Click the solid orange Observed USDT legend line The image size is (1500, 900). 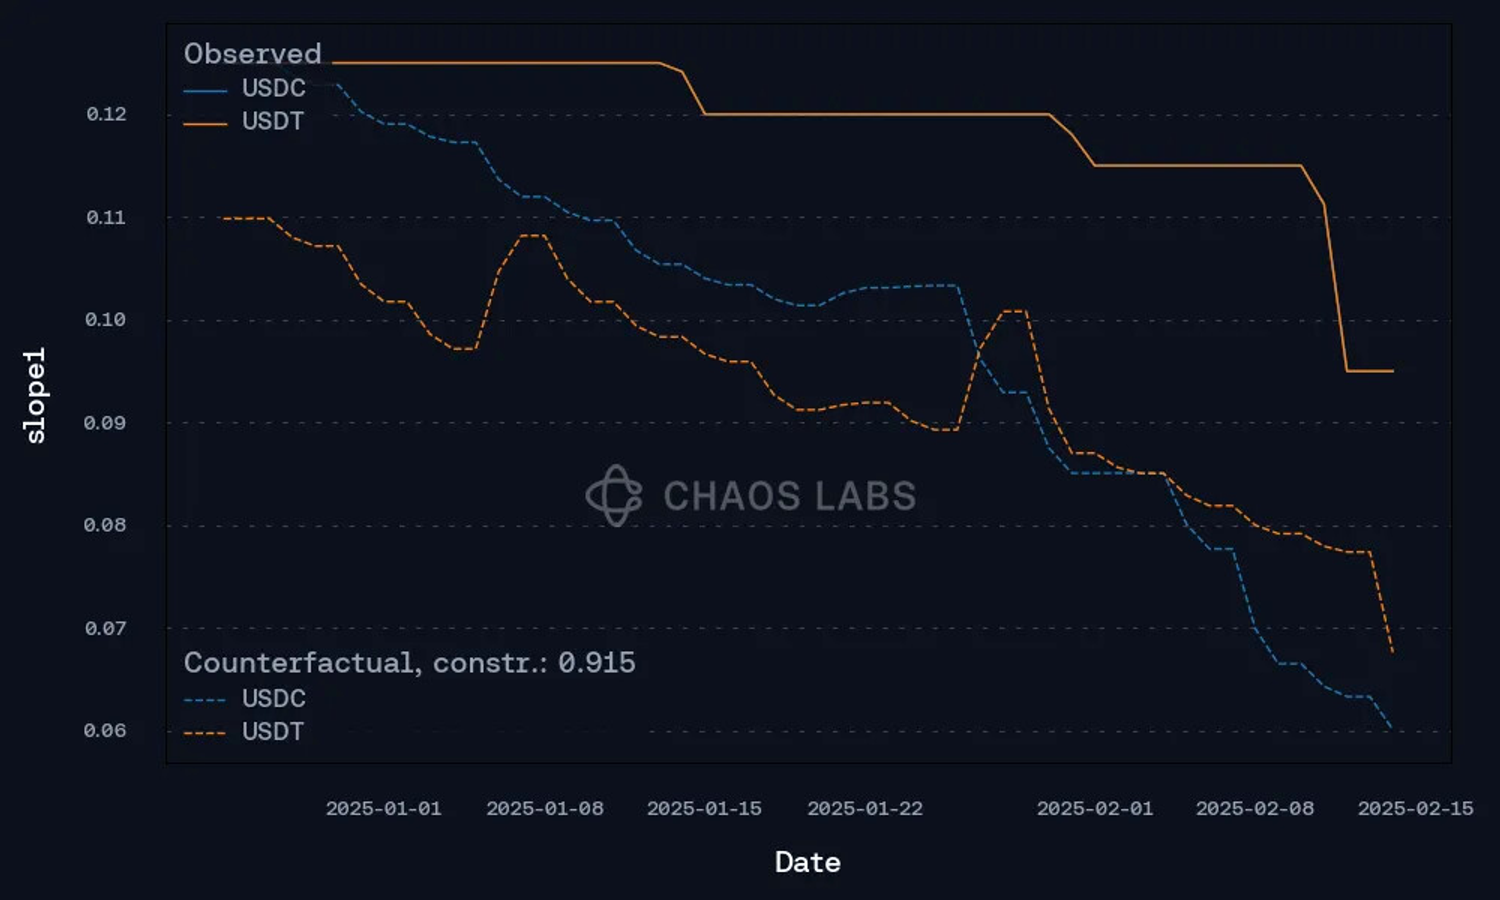(205, 124)
